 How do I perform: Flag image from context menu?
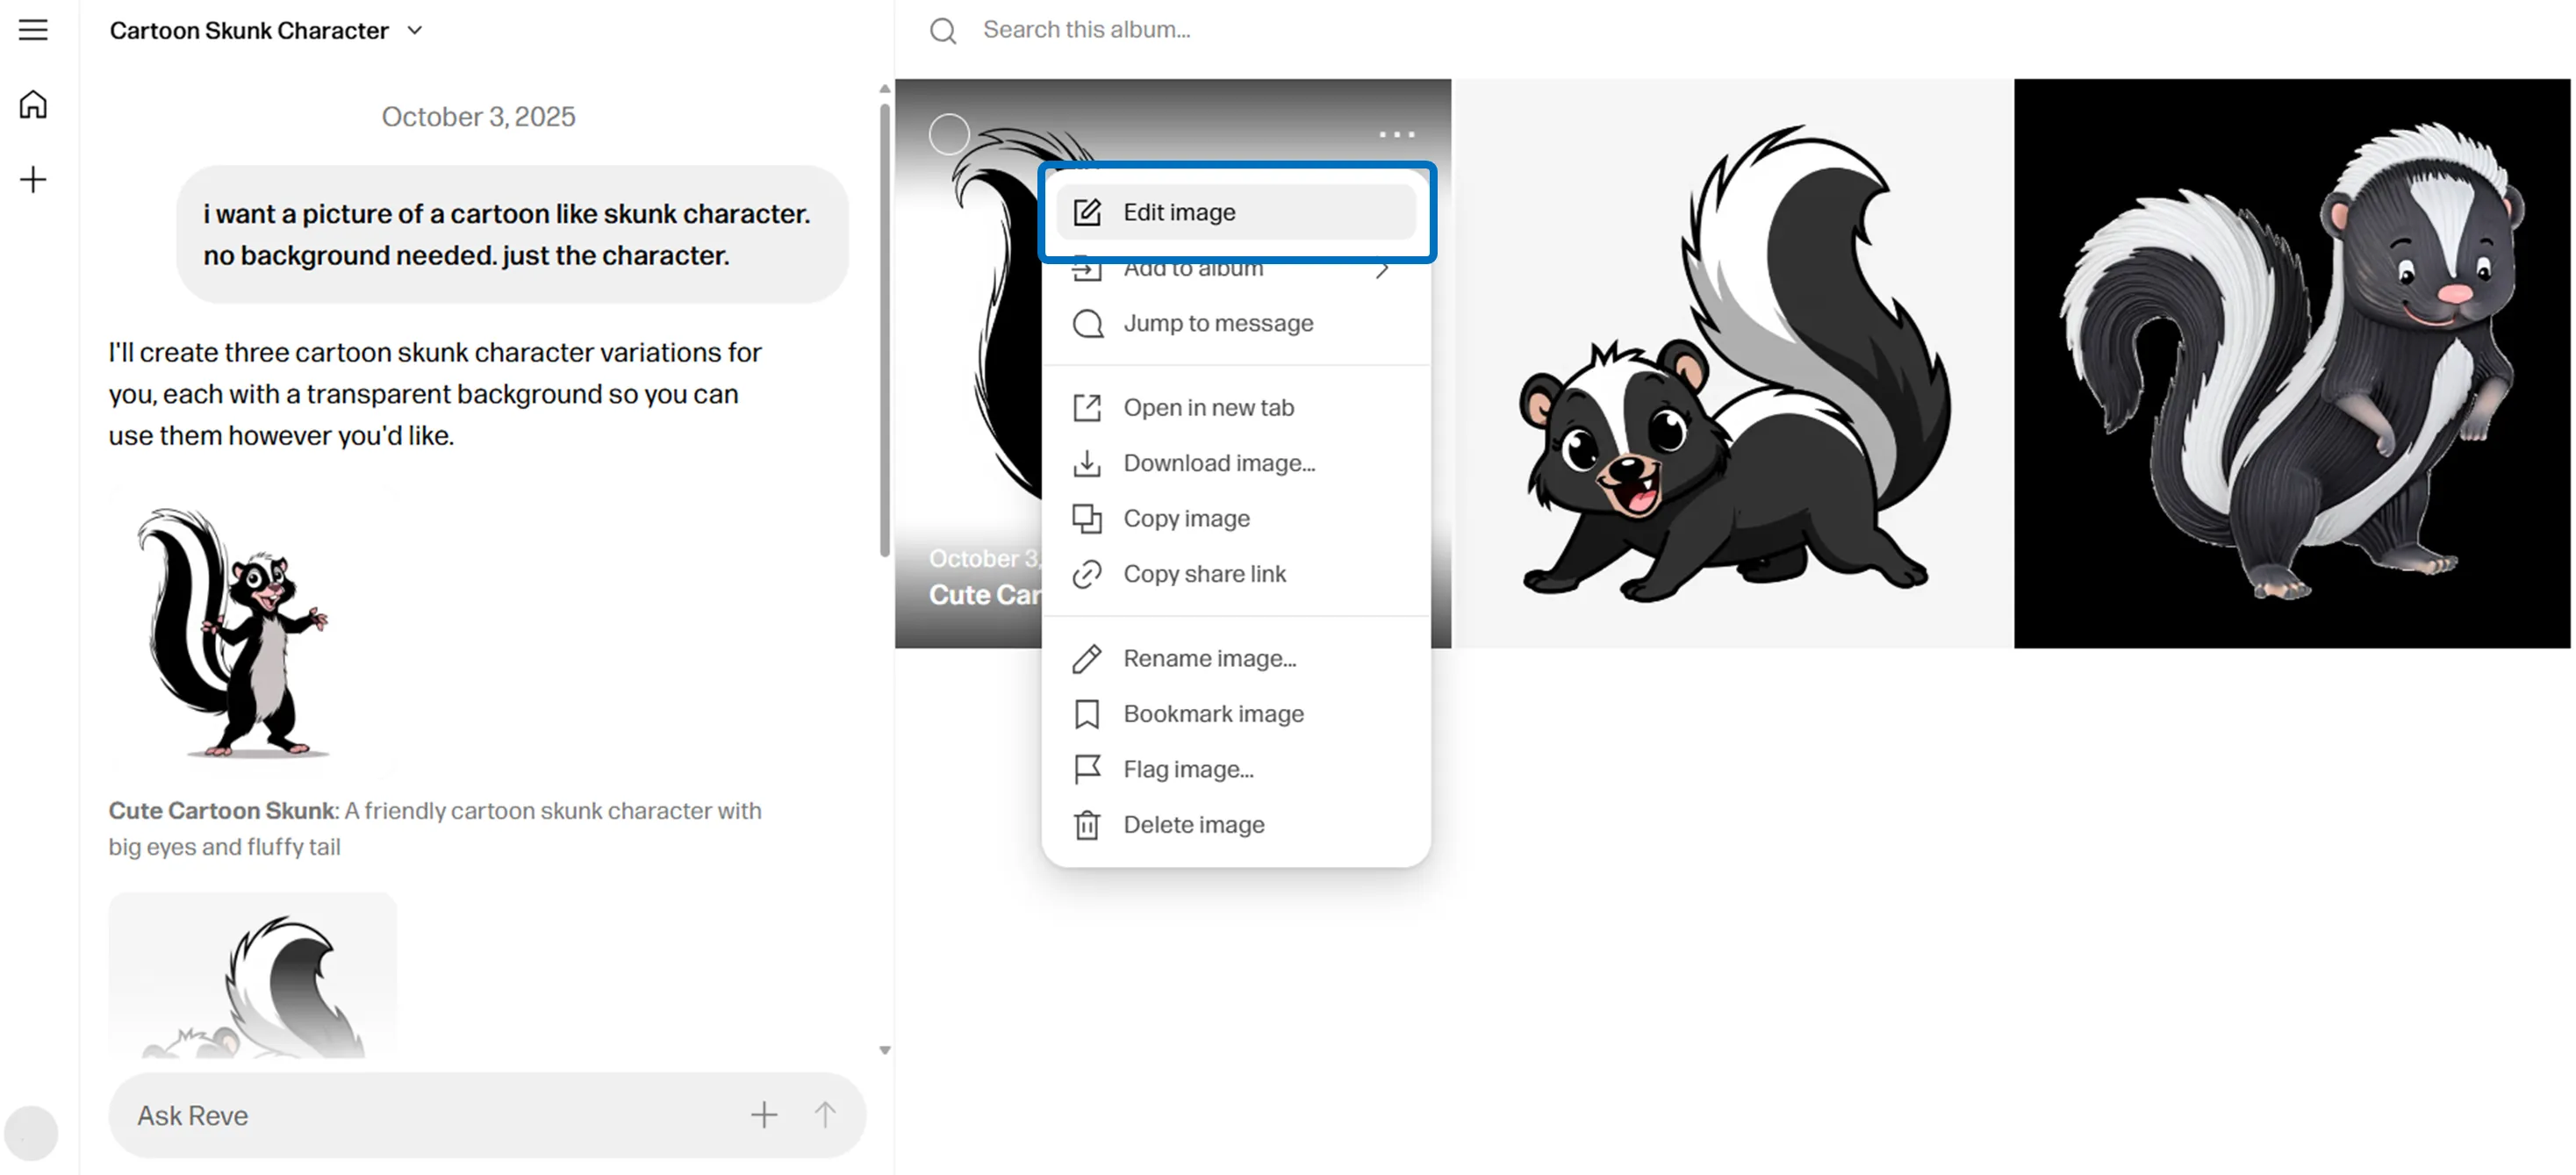coord(1188,769)
